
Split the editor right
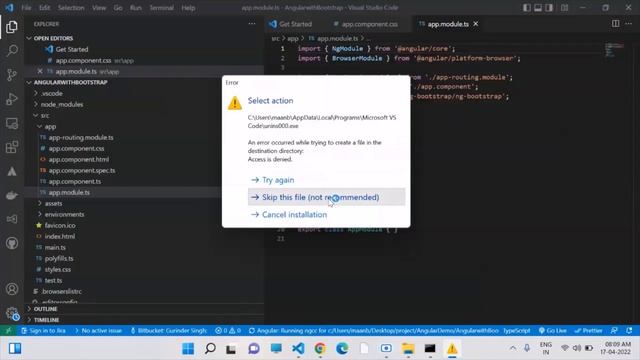click(x=615, y=24)
